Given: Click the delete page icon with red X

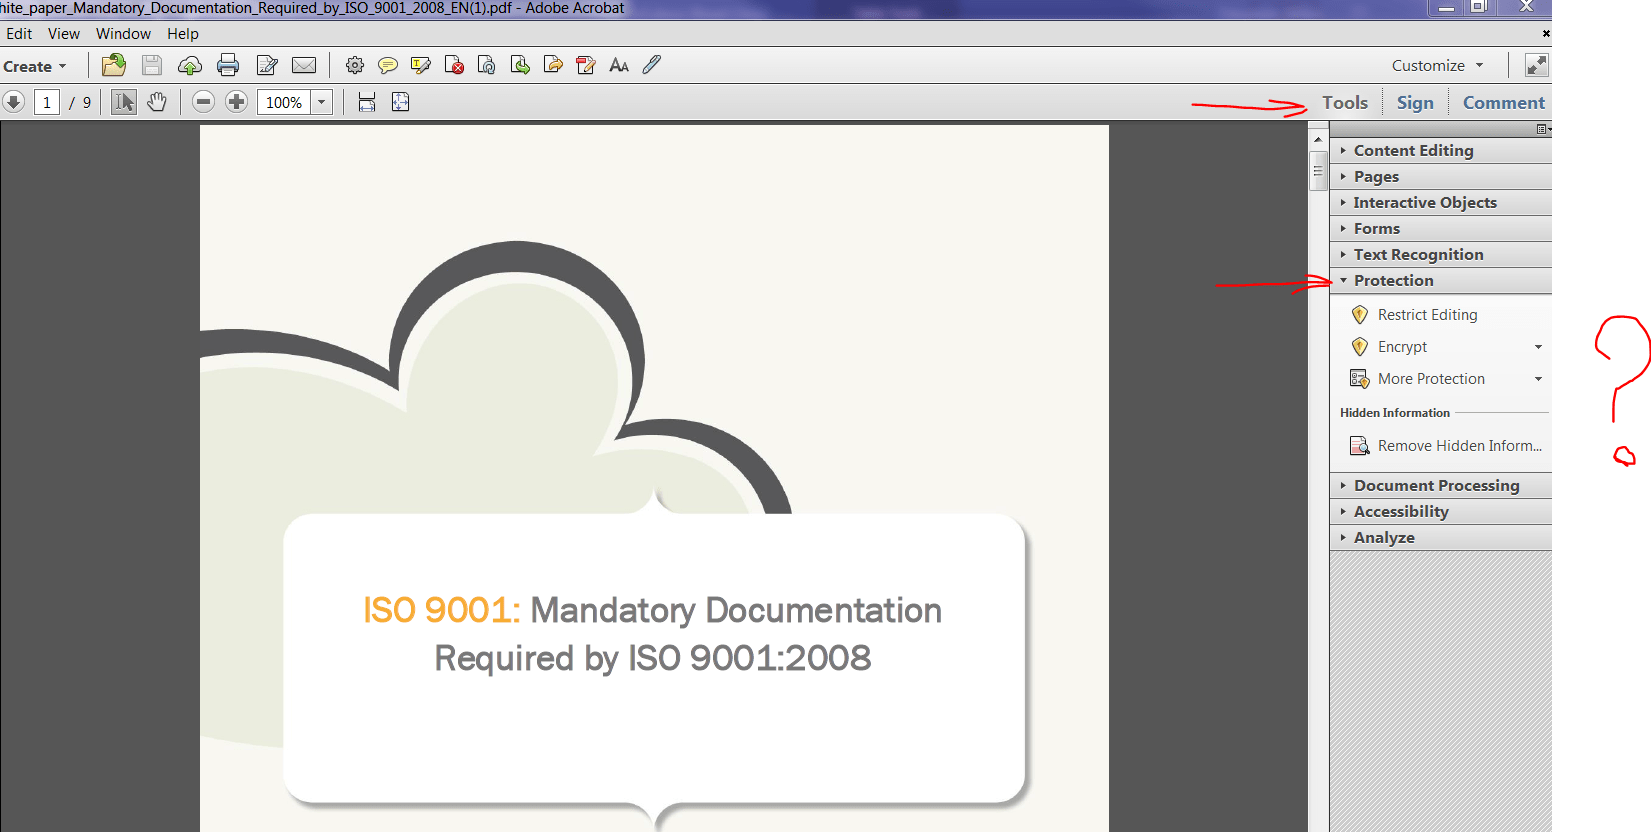Looking at the screenshot, I should [x=454, y=65].
